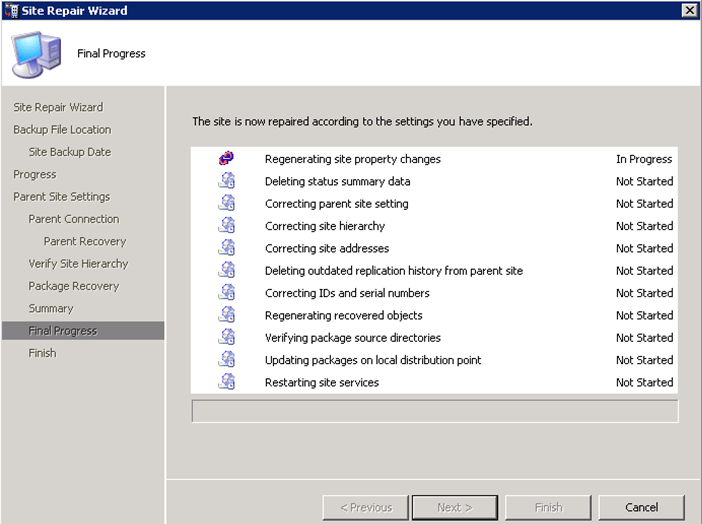The height and width of the screenshot is (524, 702).
Task: Click the 'Correcting site hierarchy' row text
Action: click(x=325, y=226)
